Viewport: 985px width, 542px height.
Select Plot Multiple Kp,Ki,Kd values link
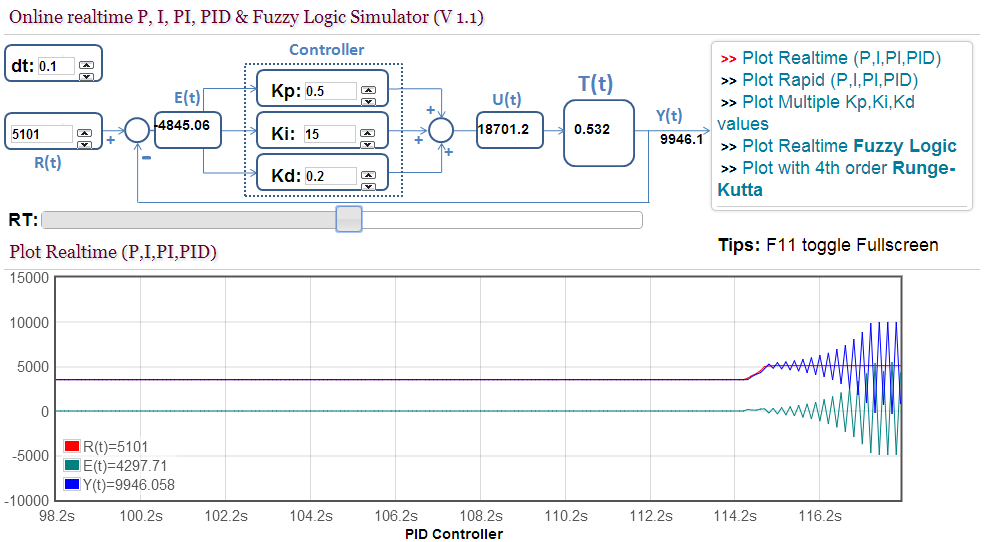[x=828, y=102]
